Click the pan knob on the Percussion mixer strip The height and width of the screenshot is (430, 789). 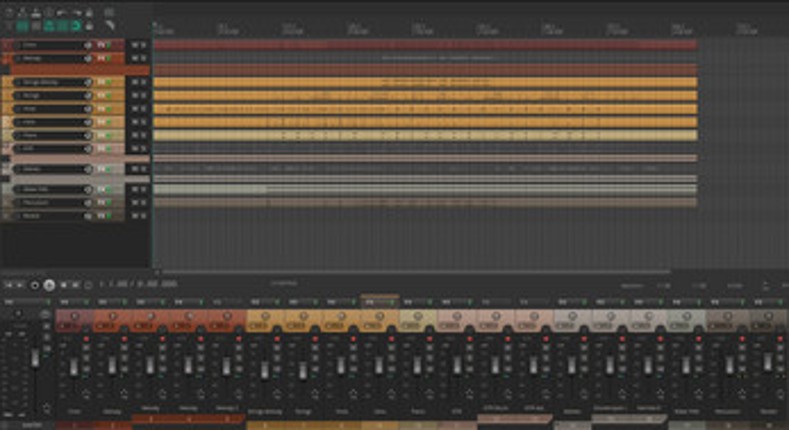(728, 316)
